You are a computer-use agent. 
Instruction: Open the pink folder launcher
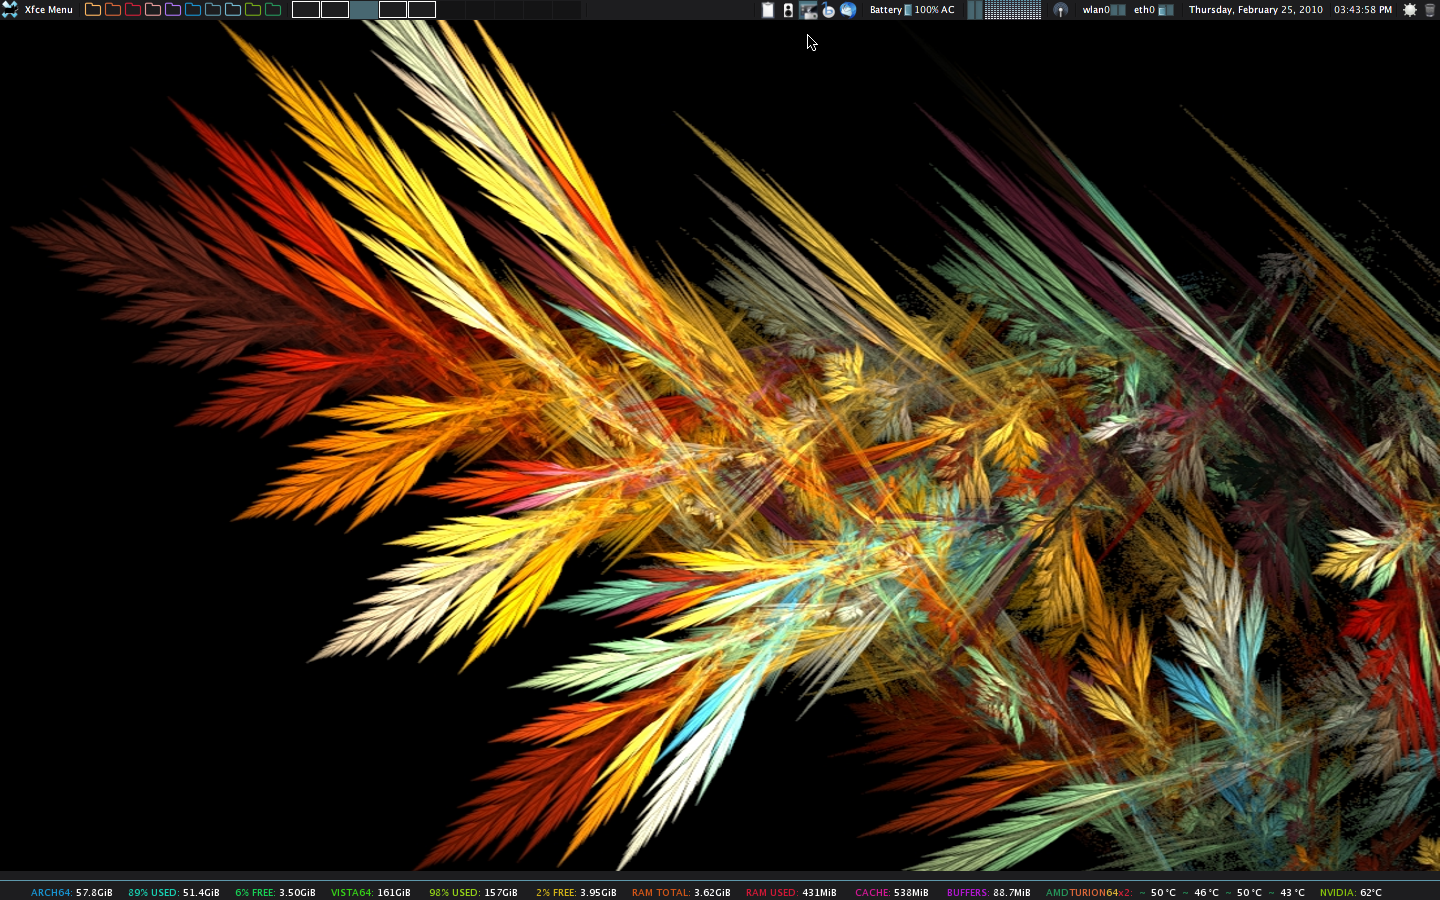click(153, 9)
